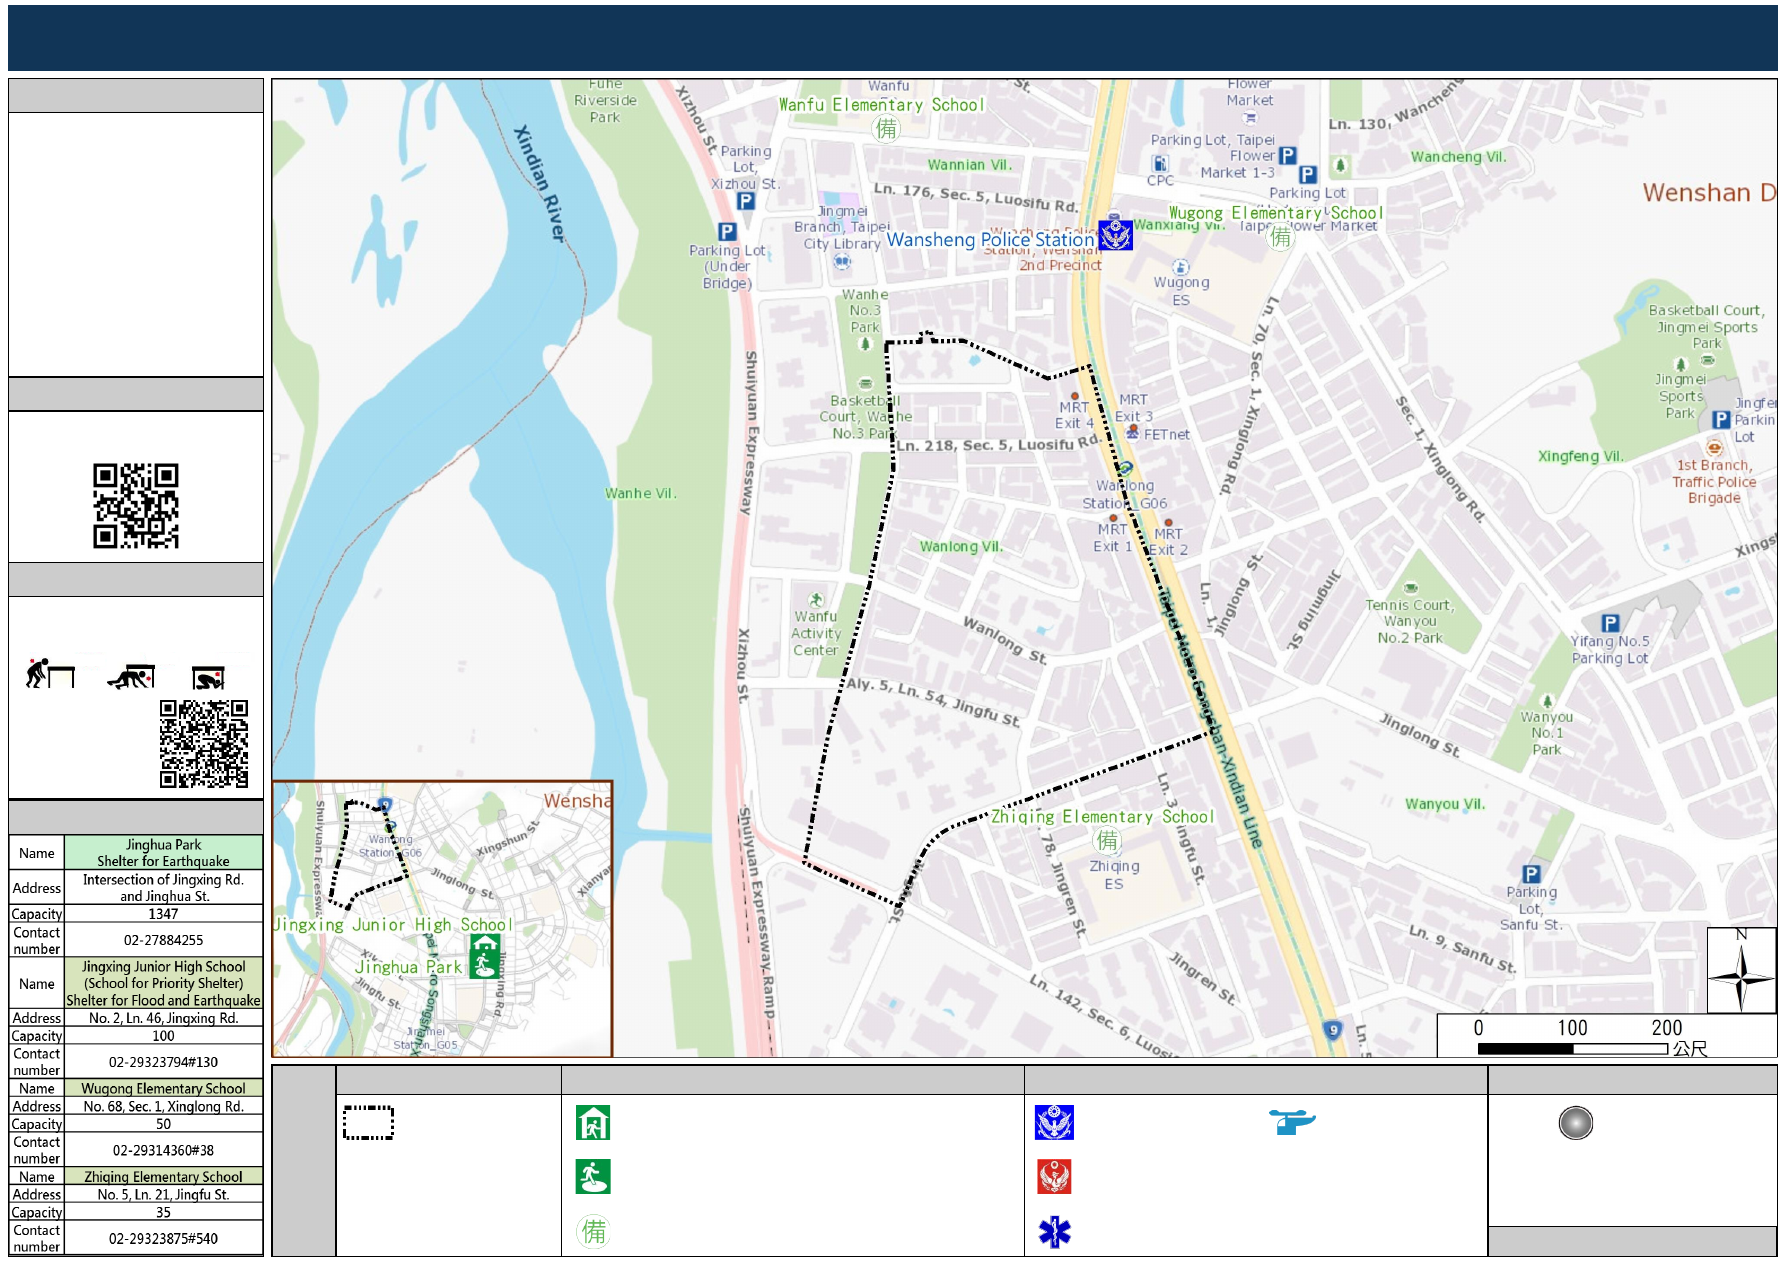The width and height of the screenshot is (1786, 1263).
Task: Click the helicopter icon in legend
Action: (1292, 1121)
